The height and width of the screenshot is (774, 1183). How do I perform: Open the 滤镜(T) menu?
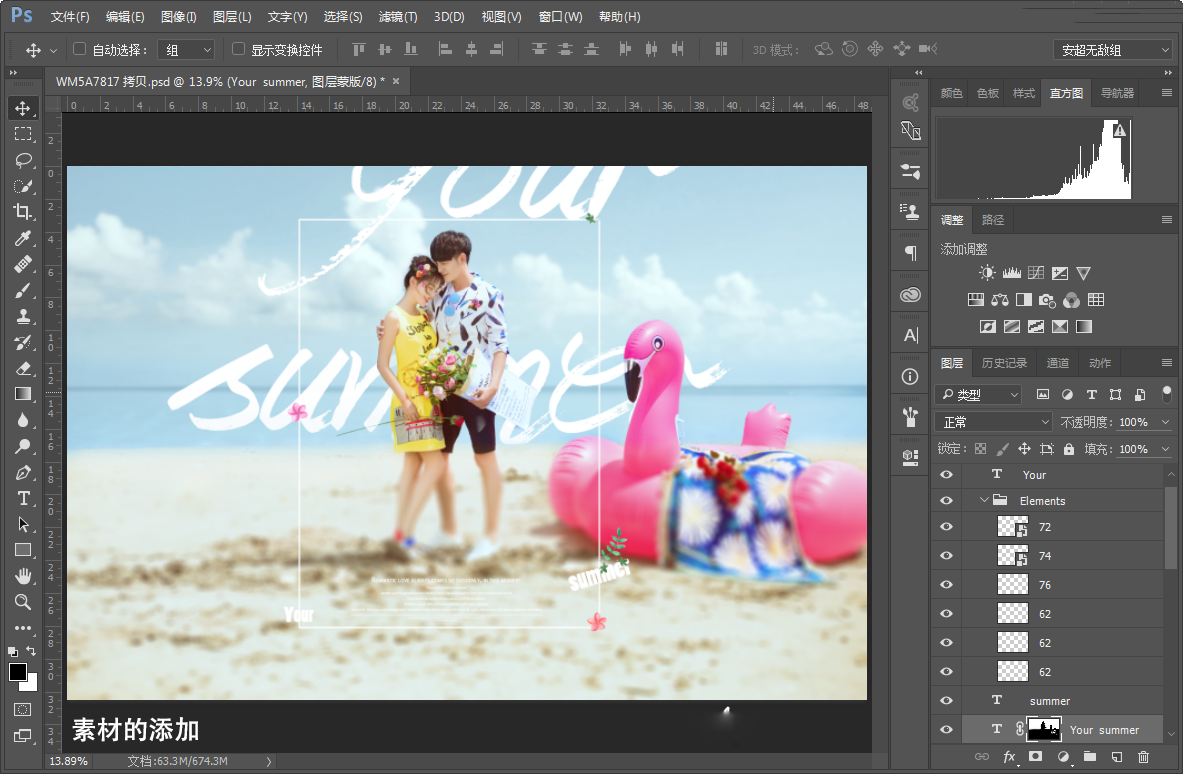398,17
